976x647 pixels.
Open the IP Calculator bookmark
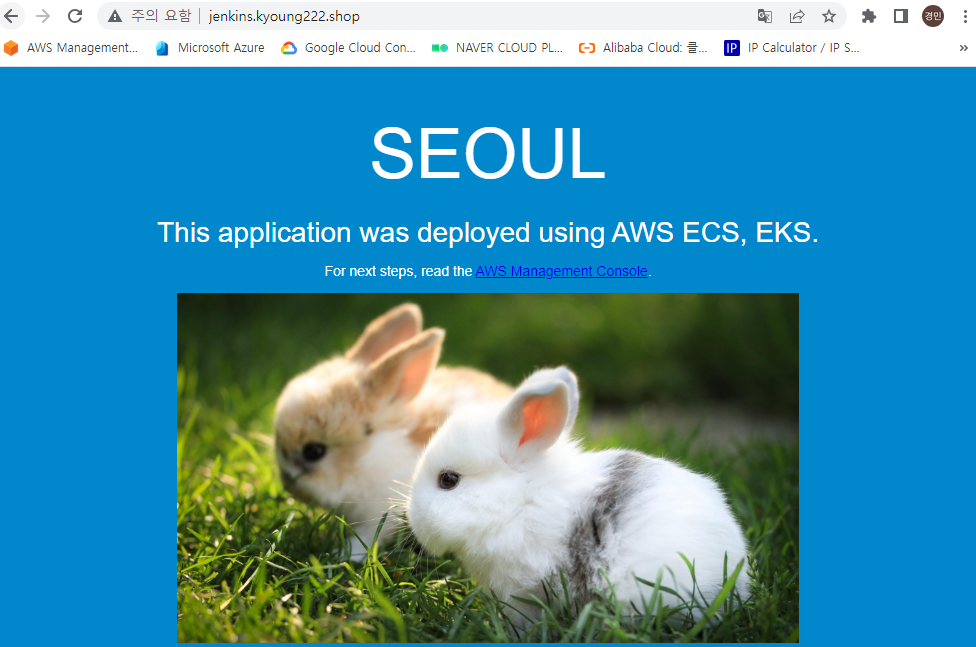[x=792, y=48]
